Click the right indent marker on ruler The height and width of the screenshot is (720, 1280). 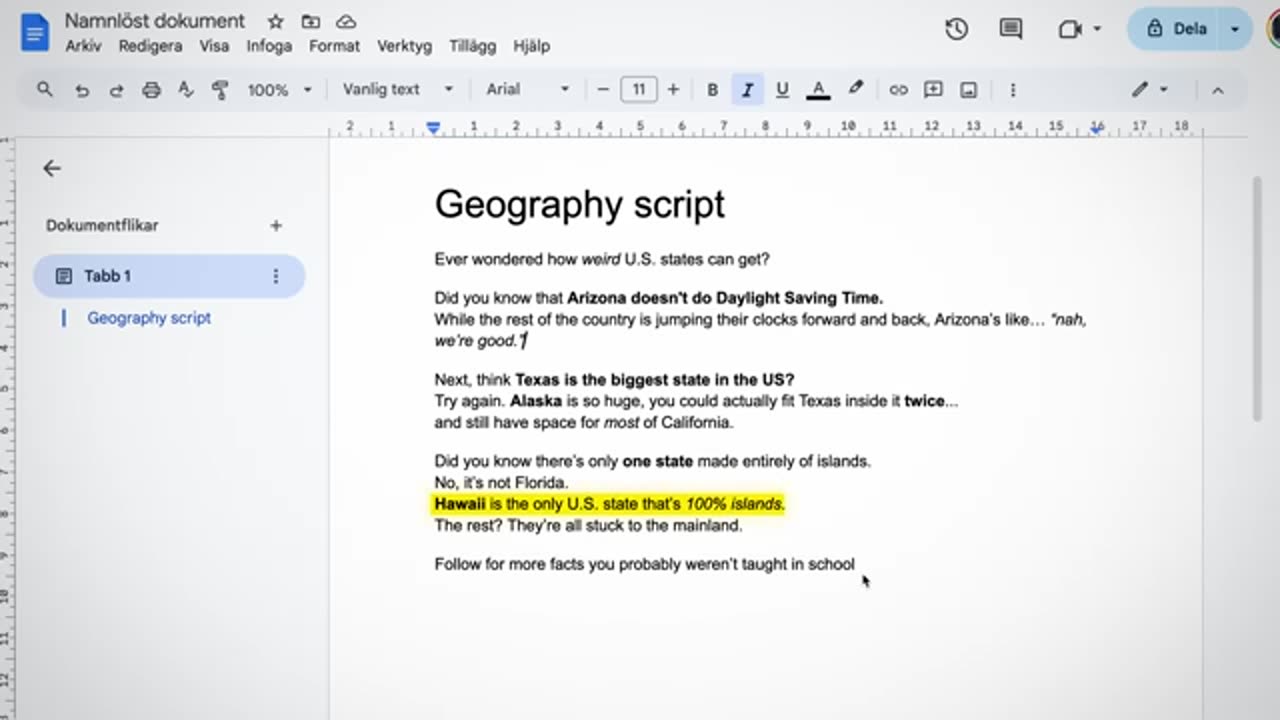coord(1097,128)
